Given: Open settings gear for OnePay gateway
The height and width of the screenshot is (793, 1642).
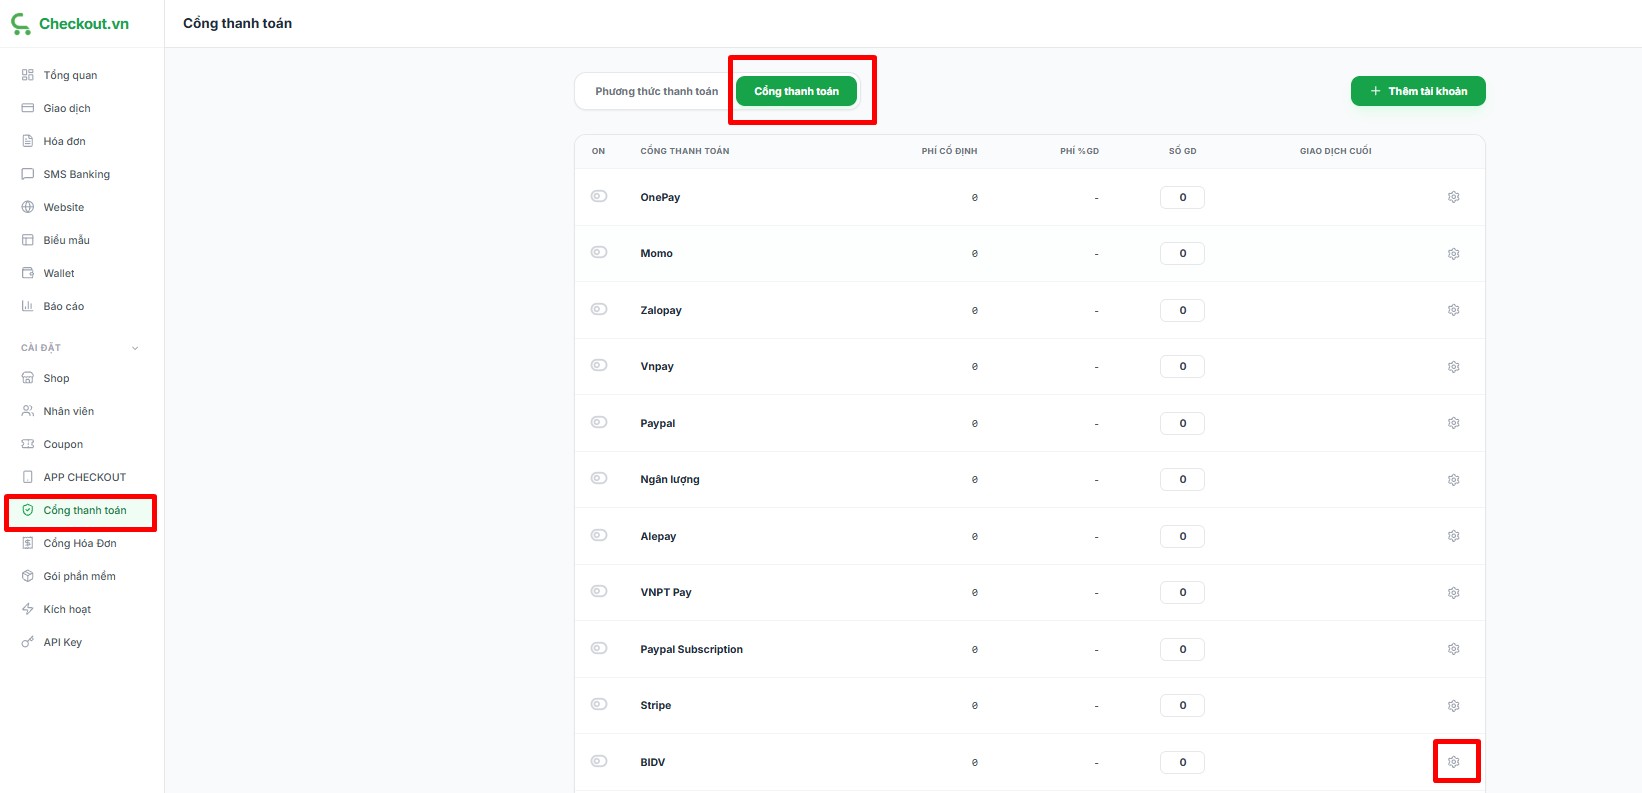Looking at the screenshot, I should tap(1453, 197).
